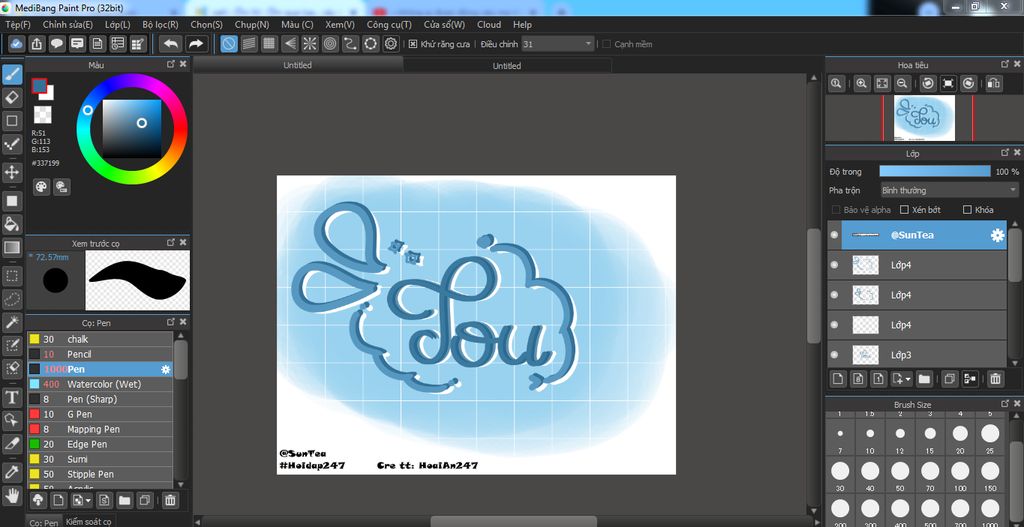Click the Độ trong opacity slider
Screen dimensions: 1024x527
coord(935,172)
